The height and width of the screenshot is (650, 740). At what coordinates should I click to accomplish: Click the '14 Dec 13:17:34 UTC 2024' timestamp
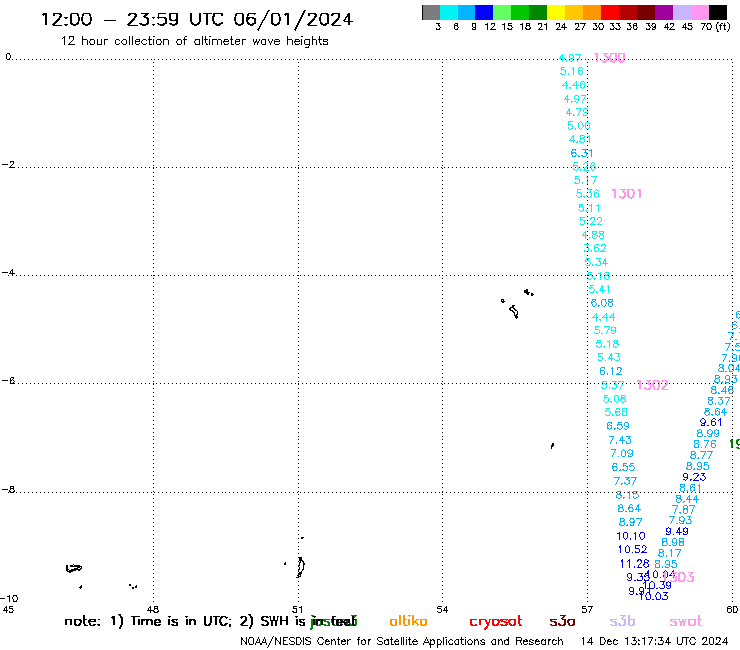click(x=654, y=641)
